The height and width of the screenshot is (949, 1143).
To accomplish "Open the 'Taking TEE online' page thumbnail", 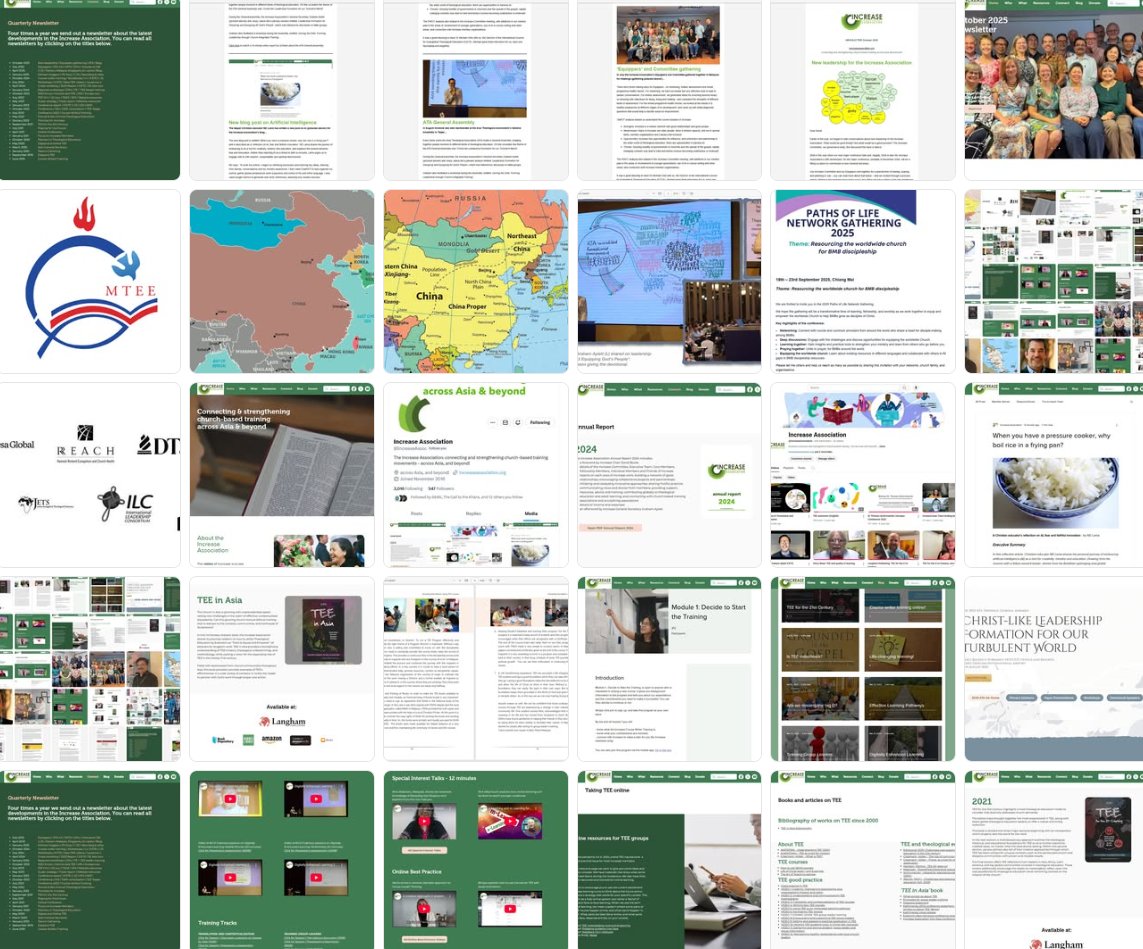I will click(x=669, y=860).
